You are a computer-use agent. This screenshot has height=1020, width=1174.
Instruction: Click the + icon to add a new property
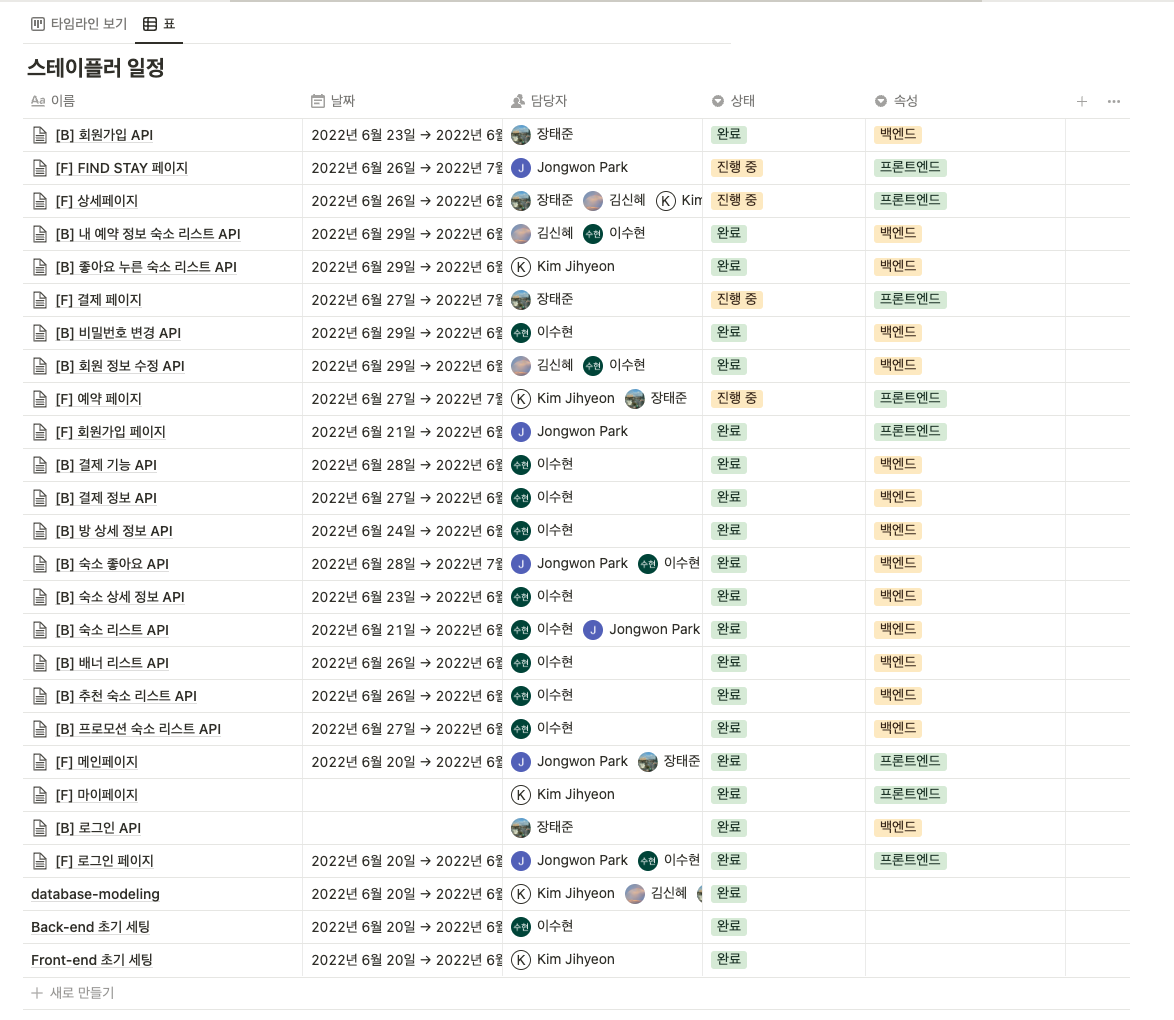coord(1081,101)
